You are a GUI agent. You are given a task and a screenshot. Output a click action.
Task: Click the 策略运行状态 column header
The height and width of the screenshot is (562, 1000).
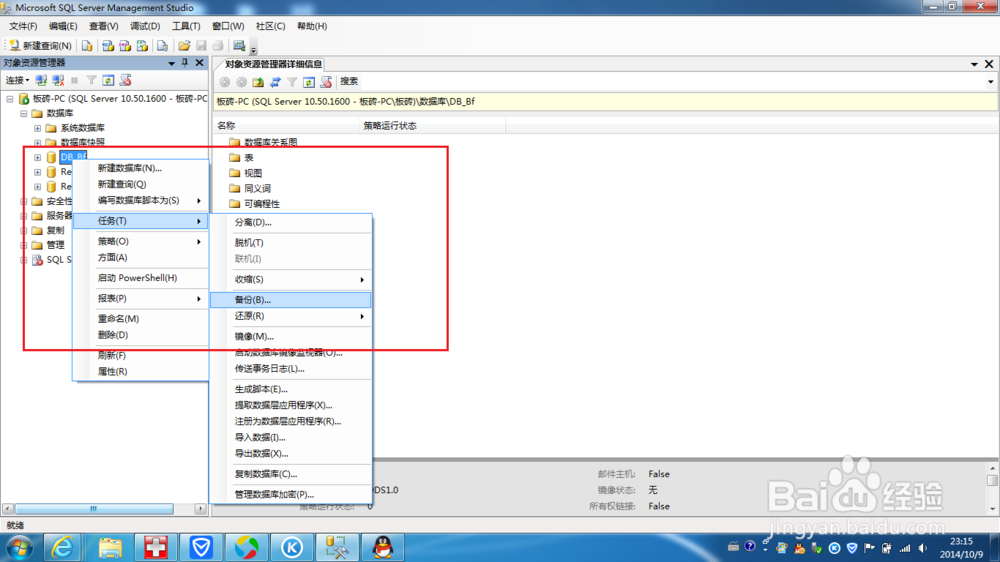point(433,126)
